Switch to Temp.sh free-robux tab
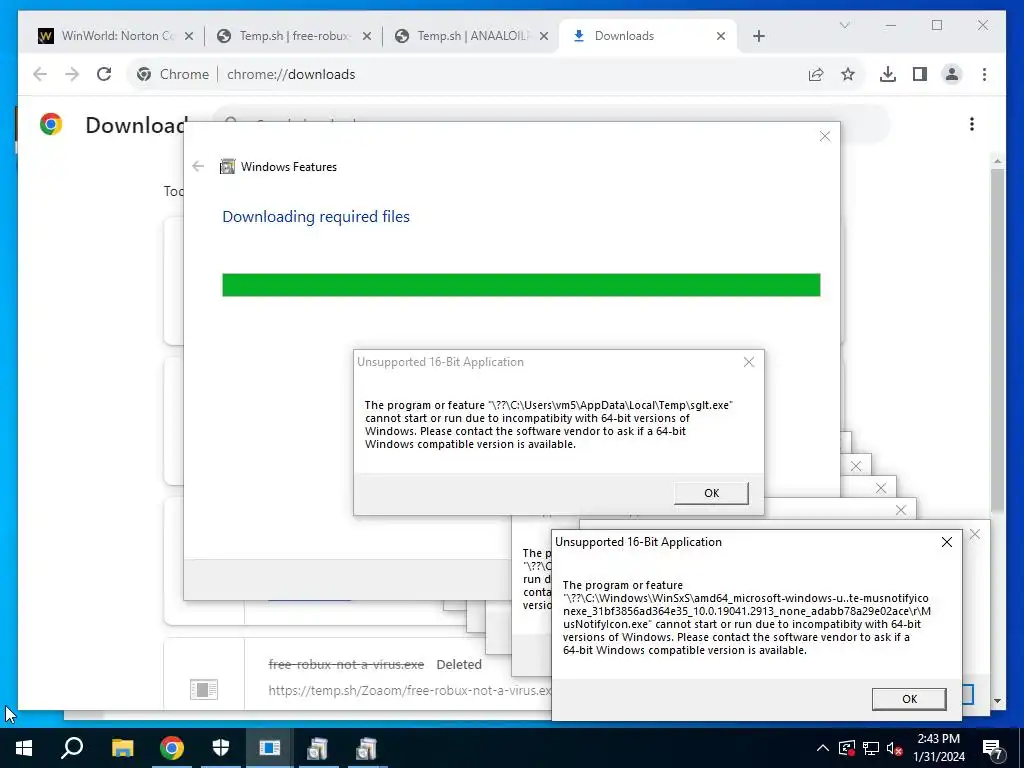 click(x=294, y=36)
